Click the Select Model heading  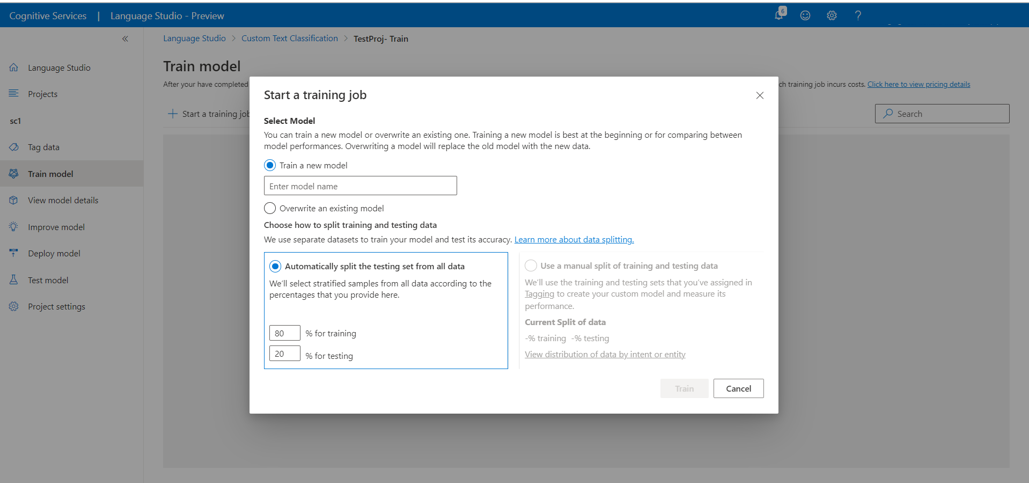point(289,121)
